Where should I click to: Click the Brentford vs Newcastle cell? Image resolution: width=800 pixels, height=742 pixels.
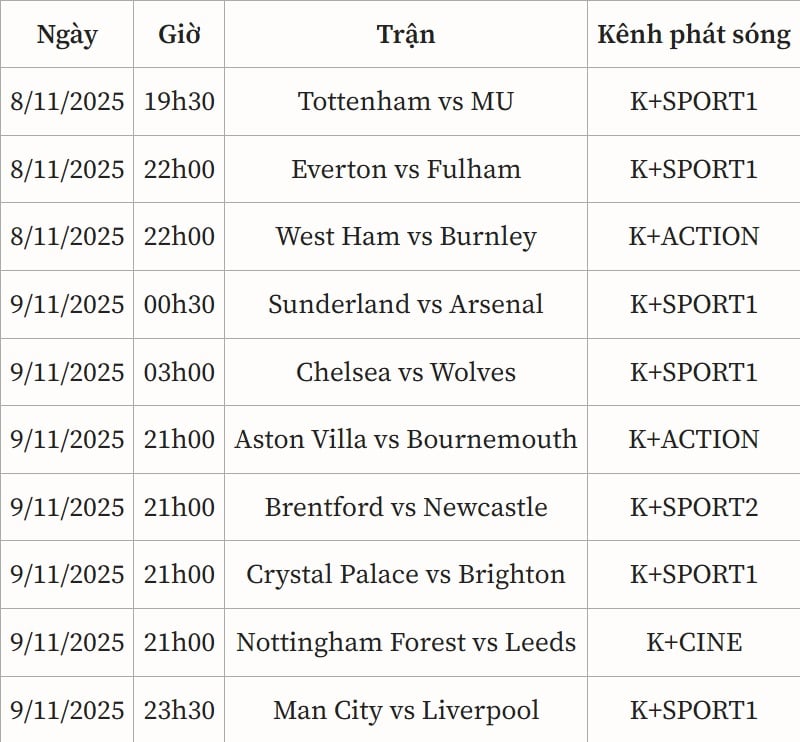pos(406,507)
